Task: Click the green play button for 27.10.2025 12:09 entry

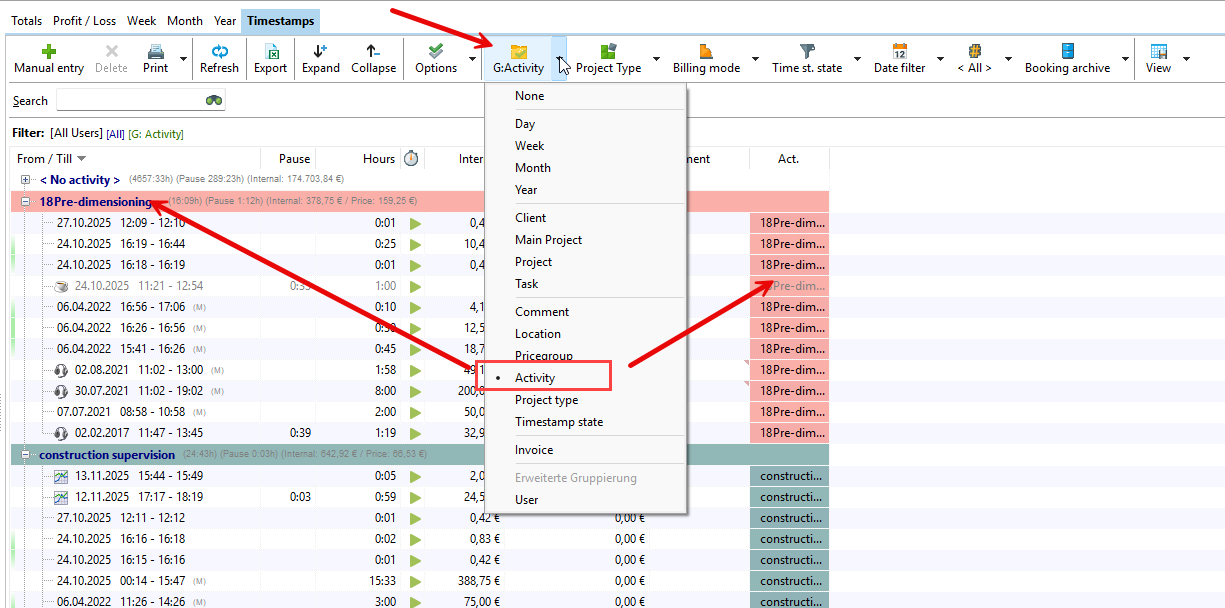Action: click(415, 223)
